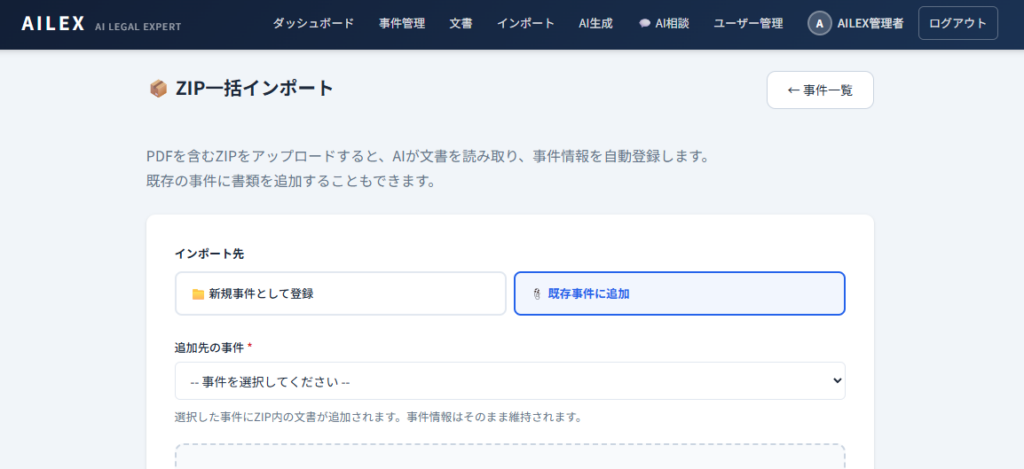Navigate to ユーザー管理

pyautogui.click(x=748, y=24)
